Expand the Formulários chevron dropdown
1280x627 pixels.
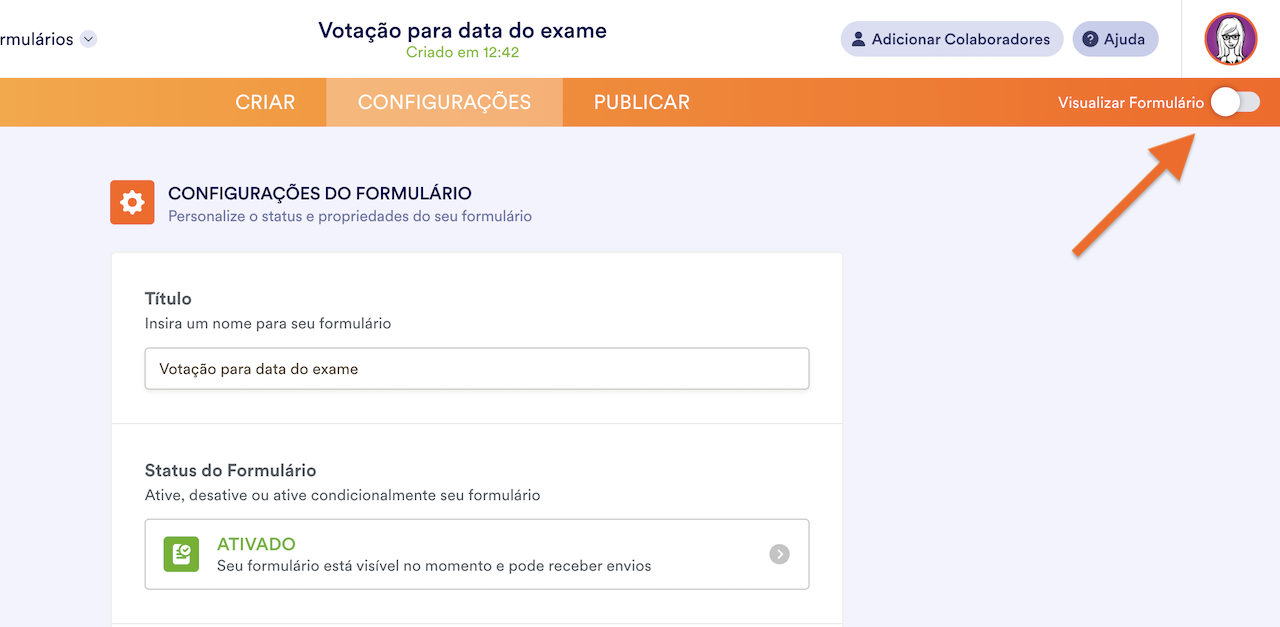[89, 40]
